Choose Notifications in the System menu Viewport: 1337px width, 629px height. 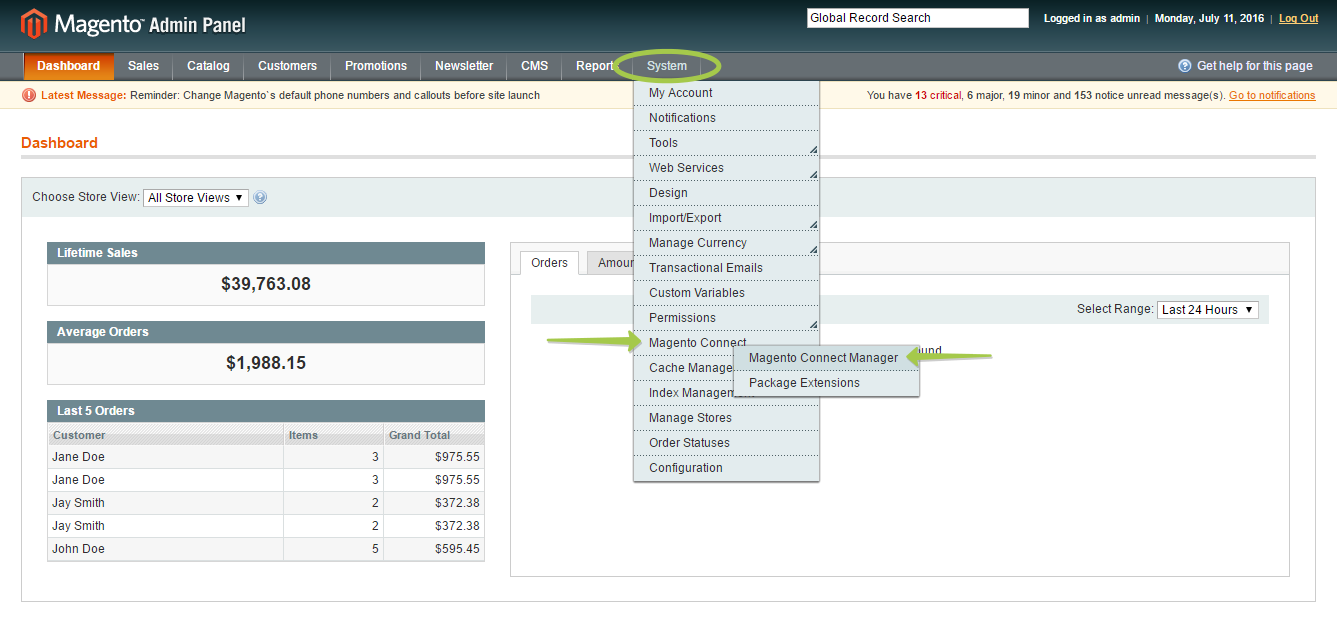click(726, 118)
